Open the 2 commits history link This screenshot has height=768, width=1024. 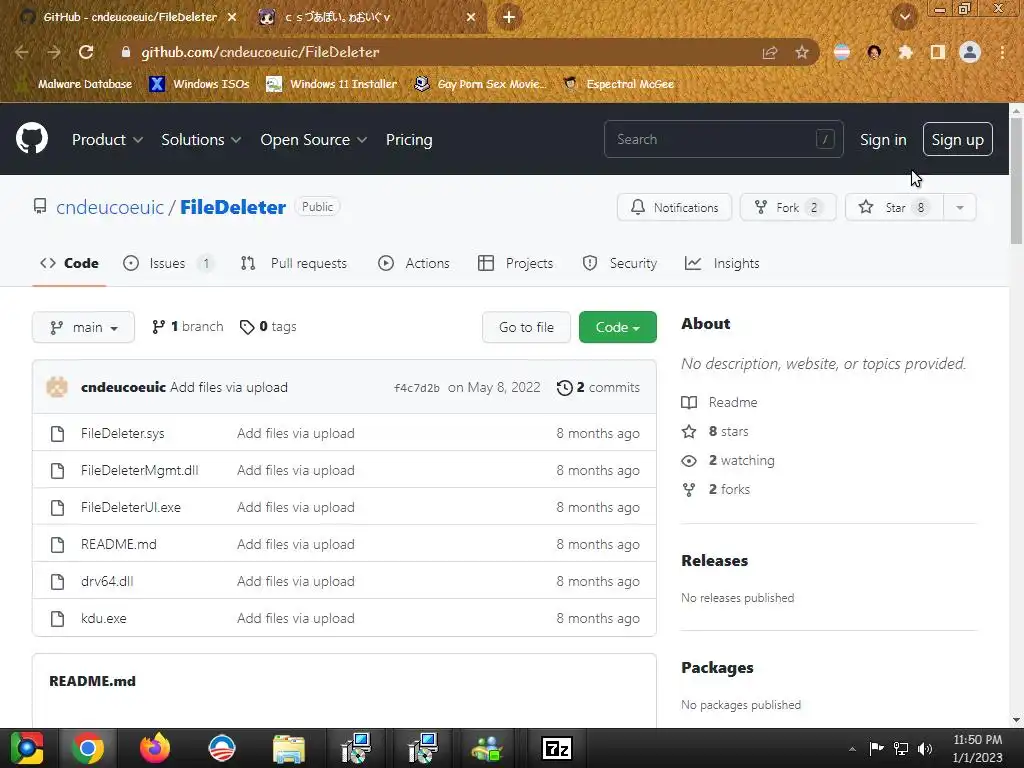(598, 388)
